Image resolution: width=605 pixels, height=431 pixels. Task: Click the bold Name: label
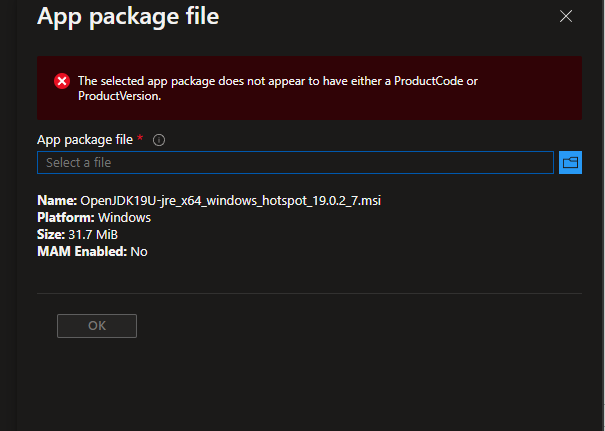57,201
